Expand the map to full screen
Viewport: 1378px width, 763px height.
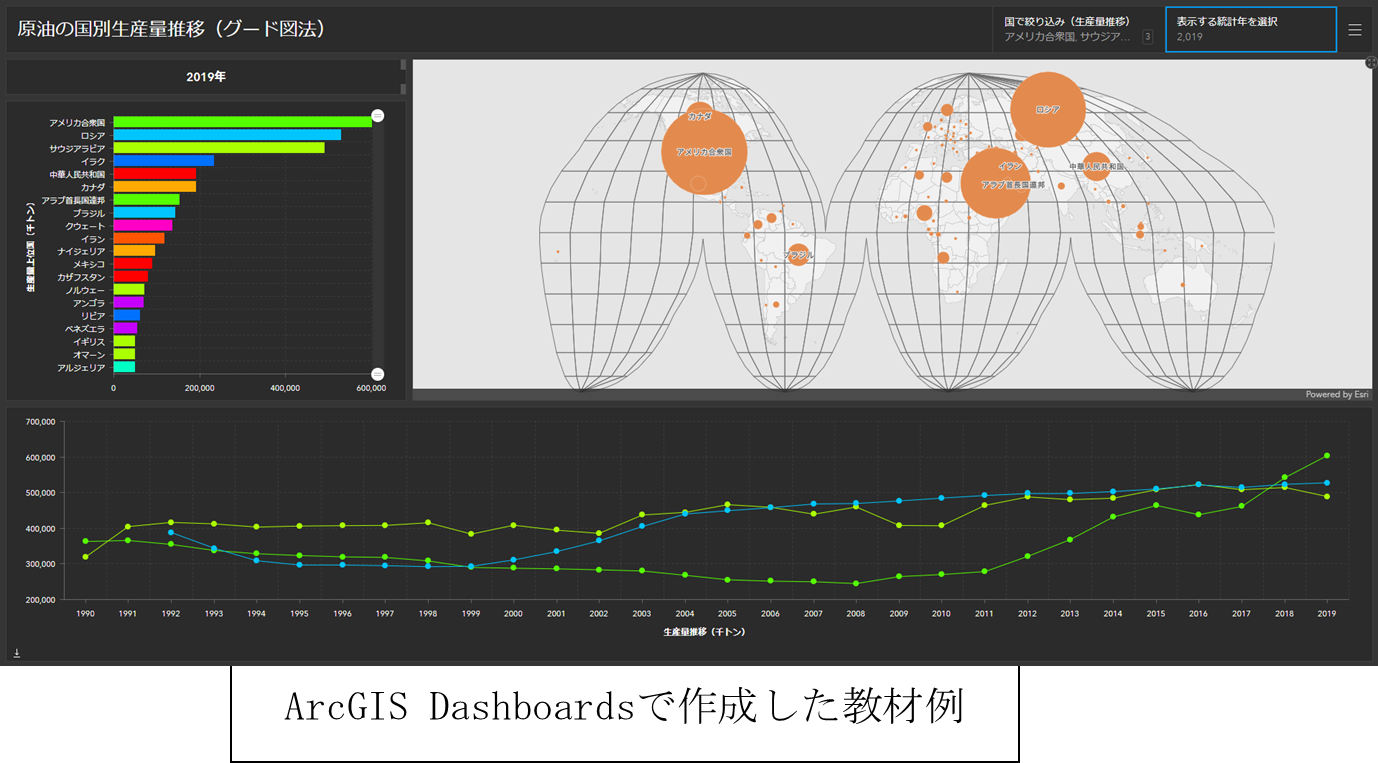(1371, 63)
